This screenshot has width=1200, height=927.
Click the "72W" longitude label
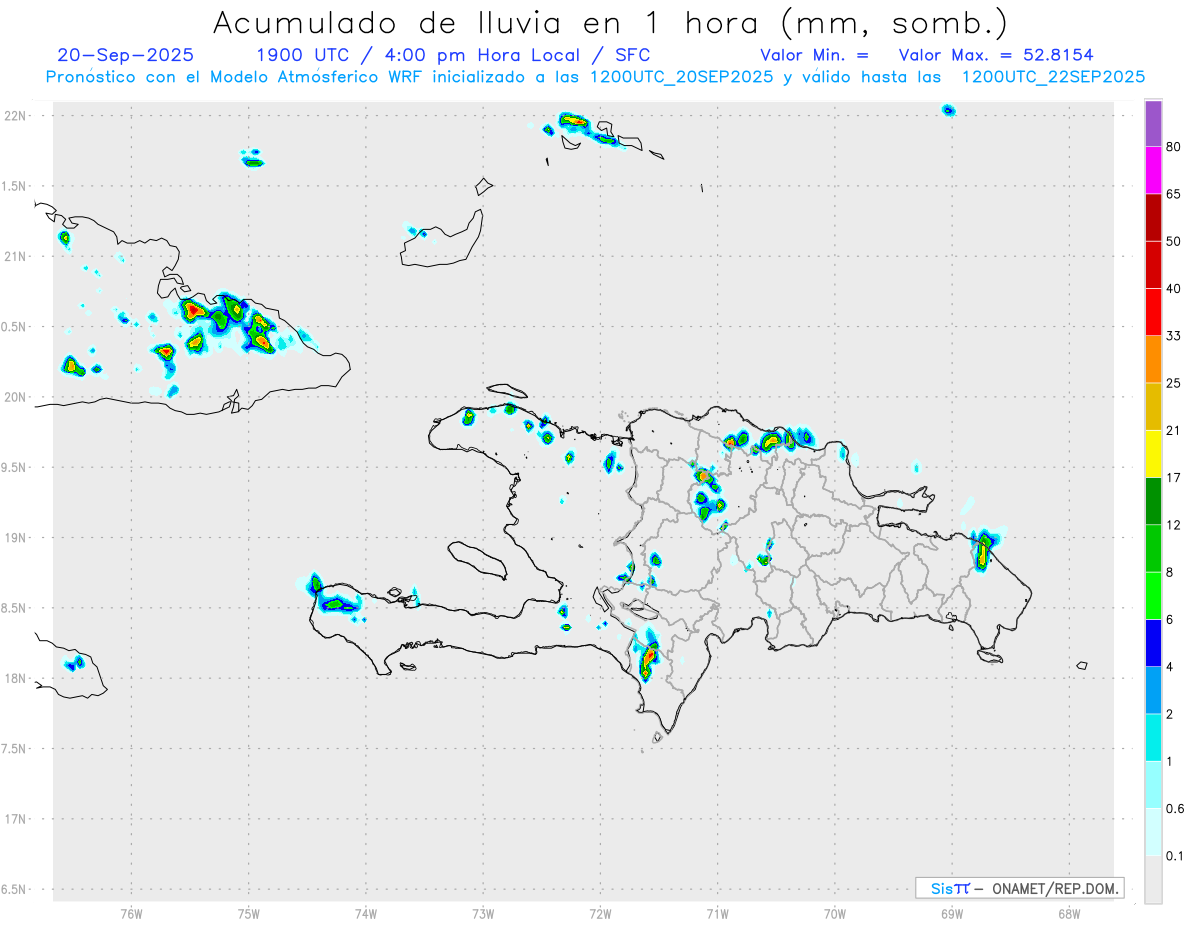(x=600, y=914)
